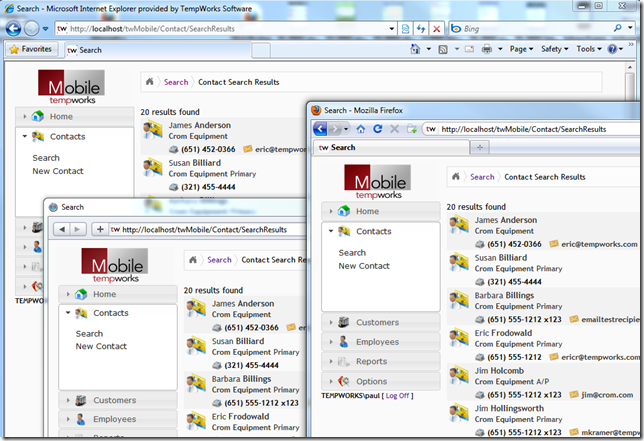Viewport: 644px width, 441px height.
Task: Click Firefox home toolbar icon
Action: tap(362, 129)
